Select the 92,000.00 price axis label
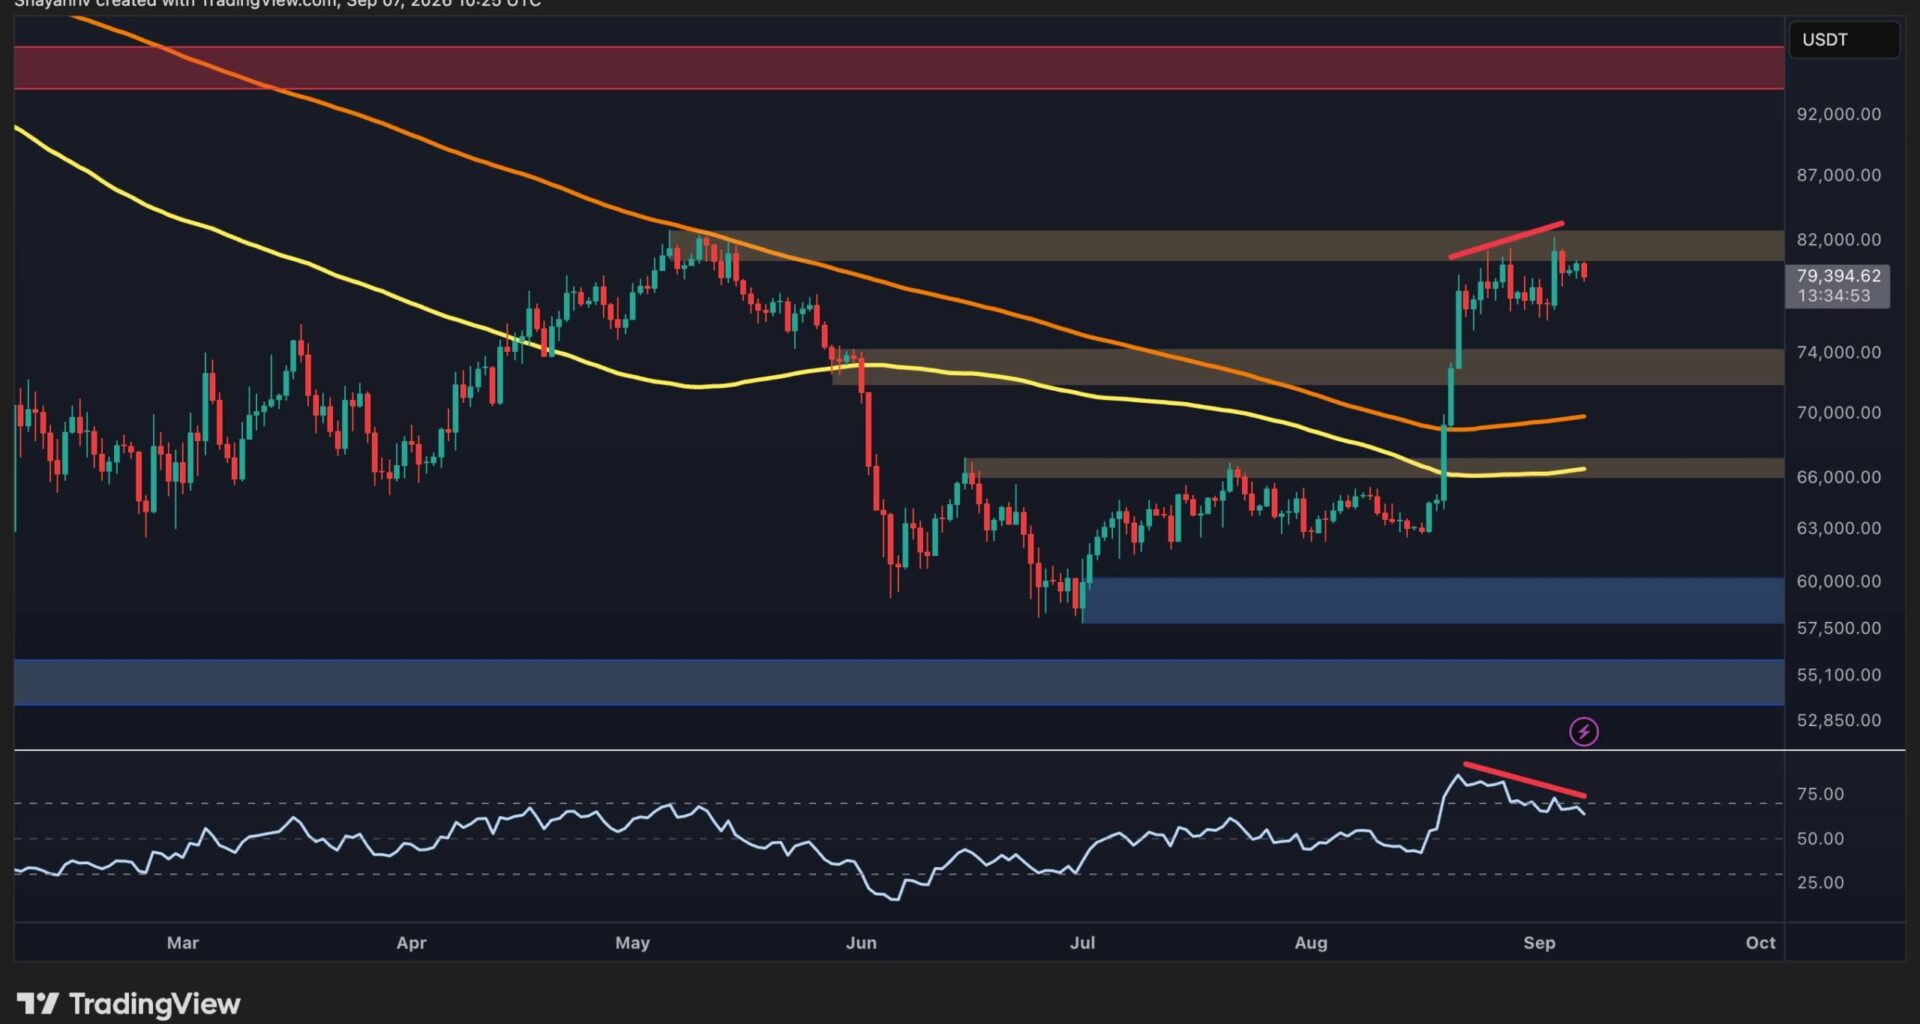 pos(1838,114)
